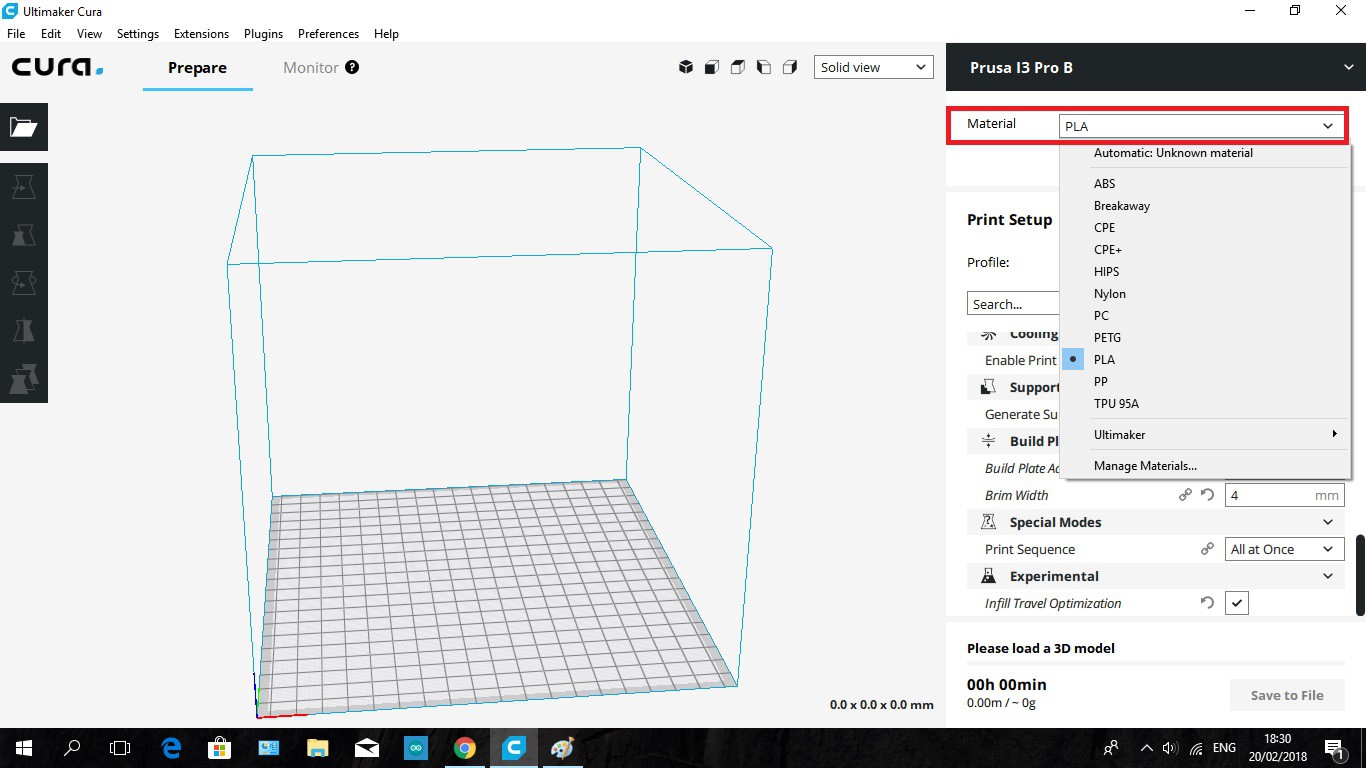The width and height of the screenshot is (1366, 768).
Task: Reset Brim Width using the revert arrow
Action: pos(1207,495)
